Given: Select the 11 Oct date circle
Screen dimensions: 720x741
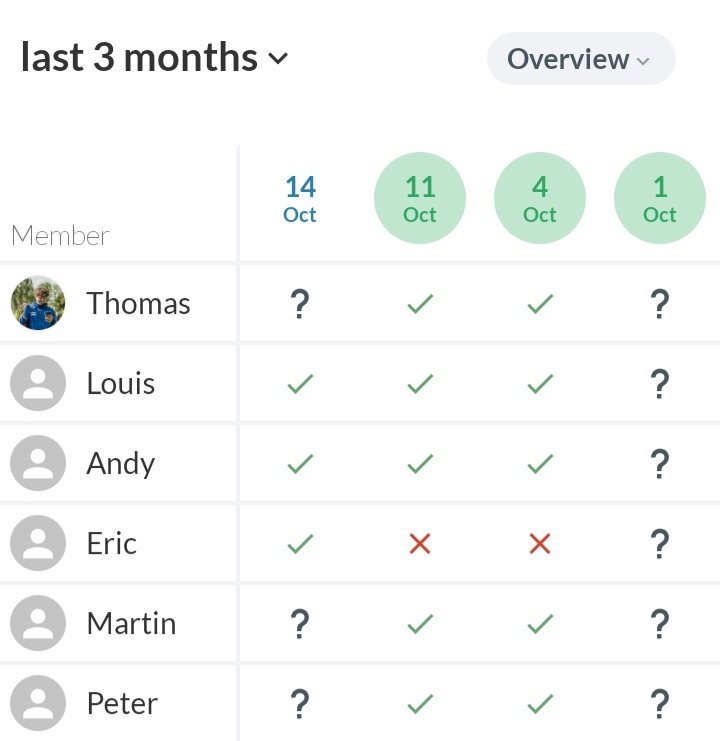Looking at the screenshot, I should tap(420, 199).
